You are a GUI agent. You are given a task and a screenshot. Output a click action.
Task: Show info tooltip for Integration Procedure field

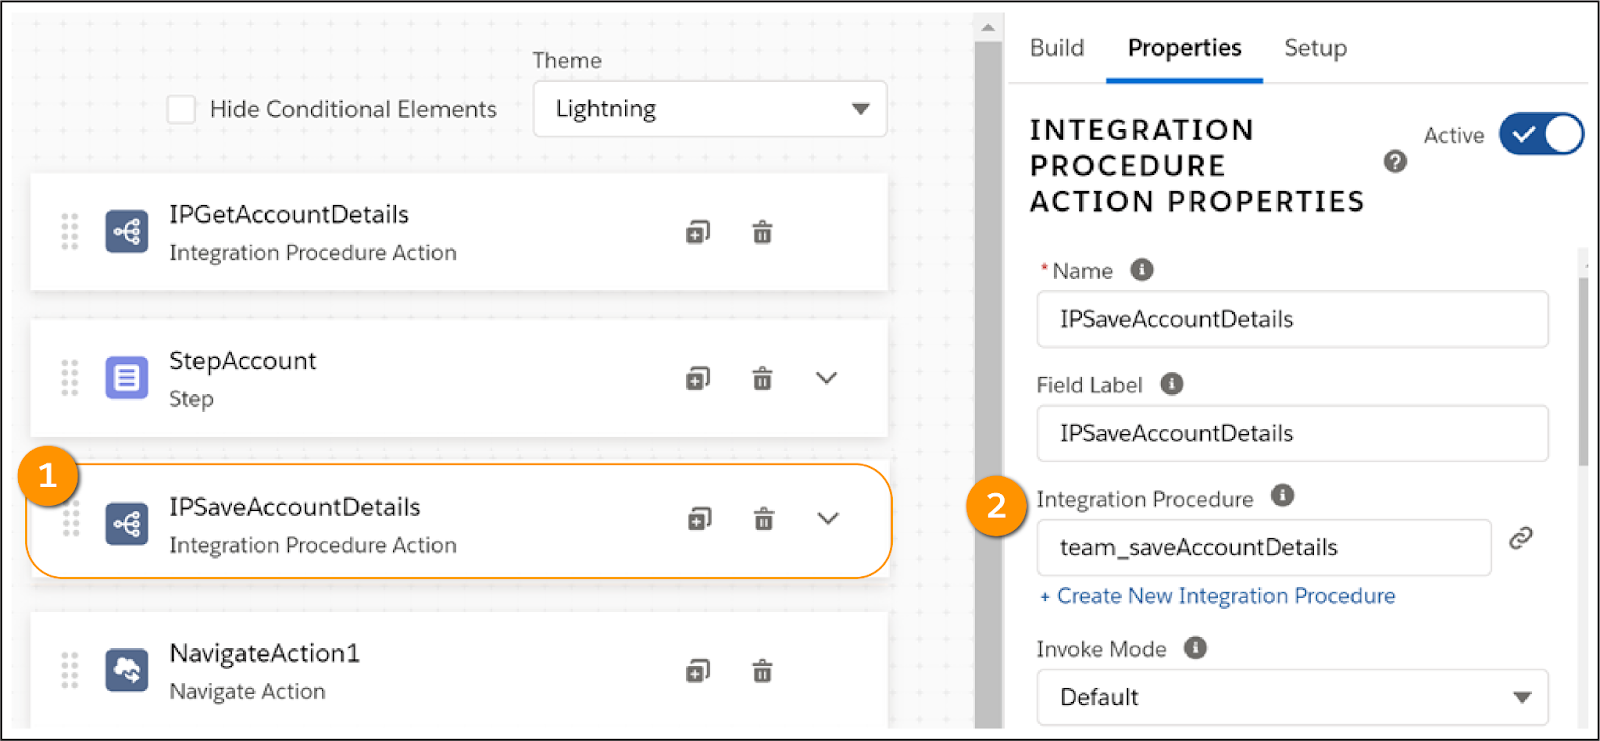tap(1282, 496)
